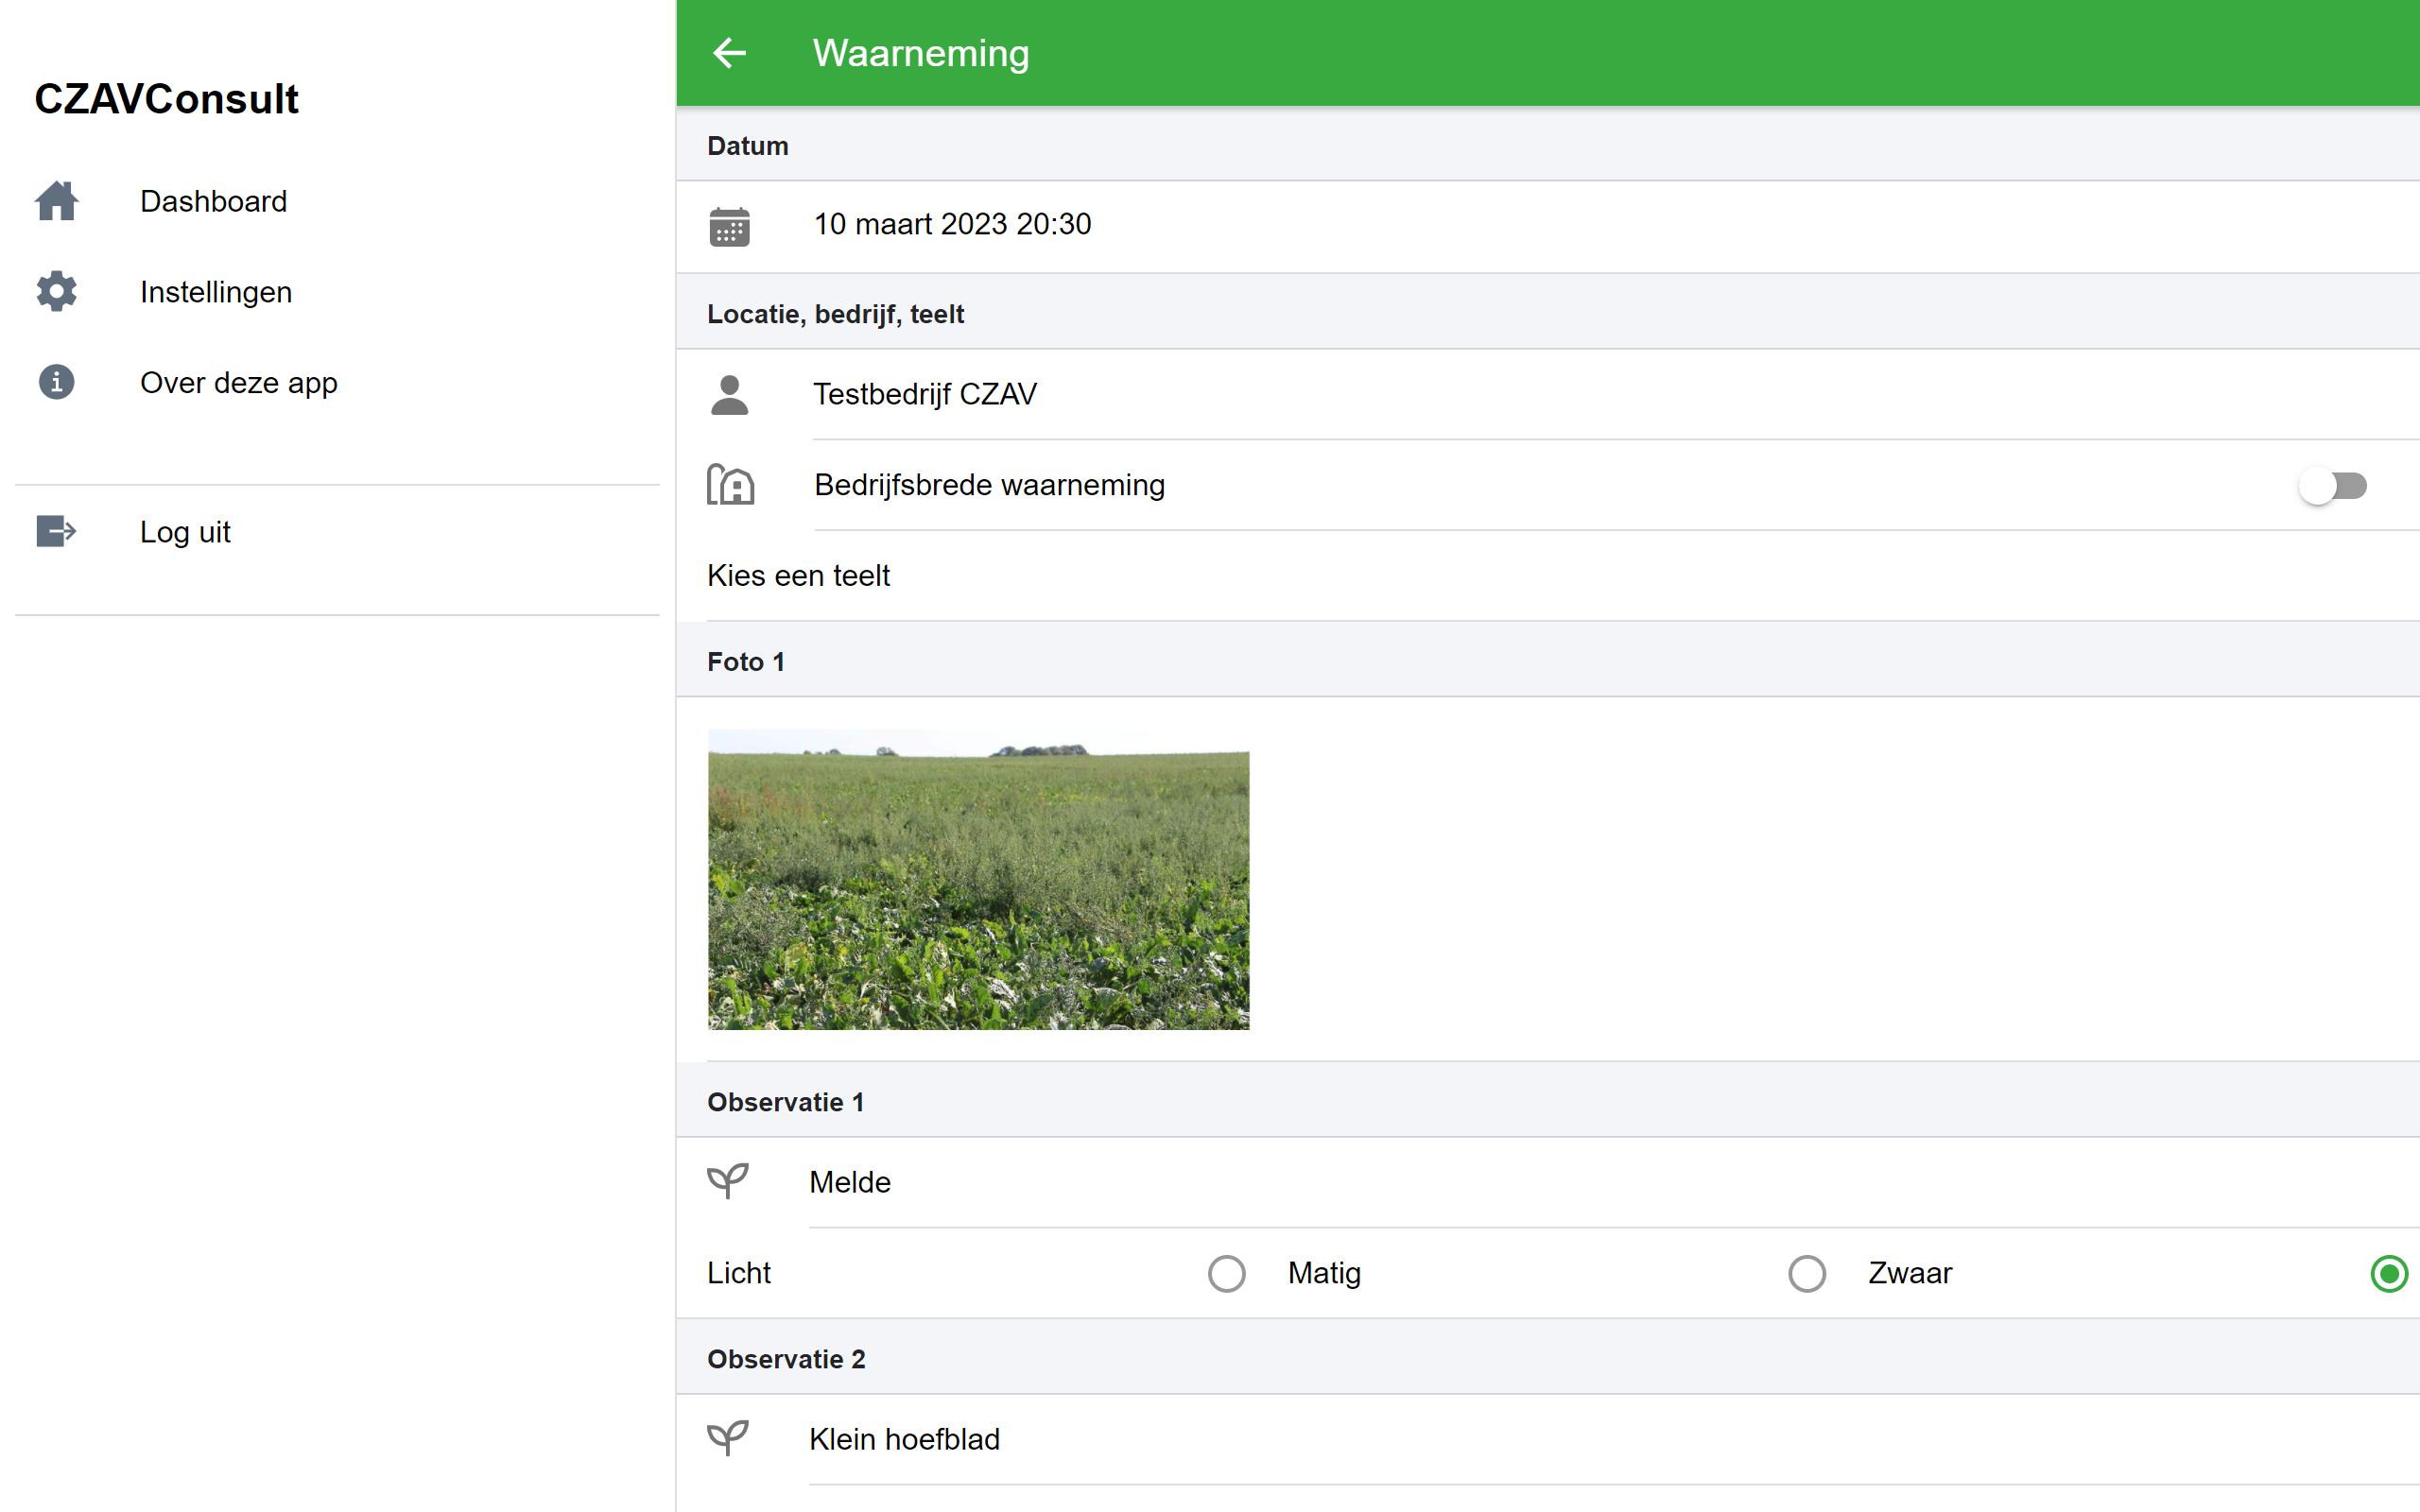Open Dashboard from the sidebar
The width and height of the screenshot is (2420, 1512).
click(338, 201)
